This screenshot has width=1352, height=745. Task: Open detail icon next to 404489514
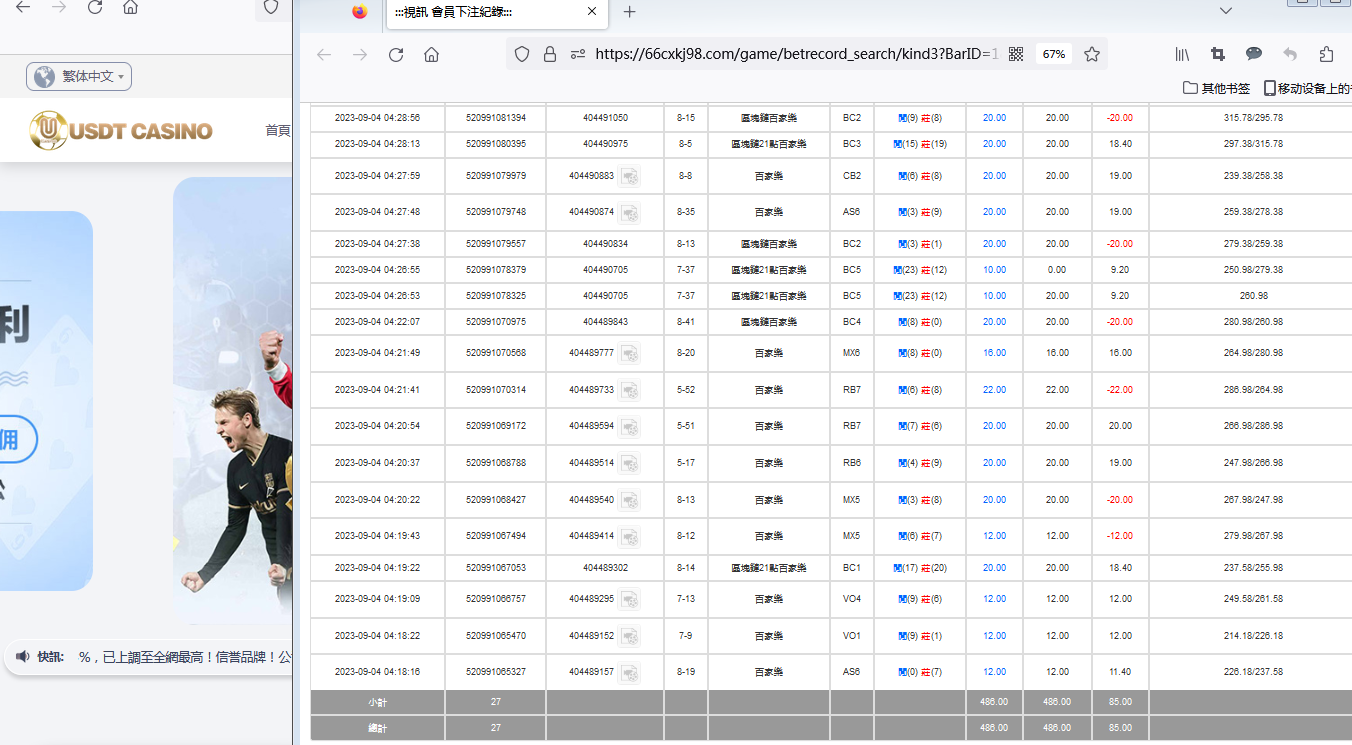tap(629, 463)
